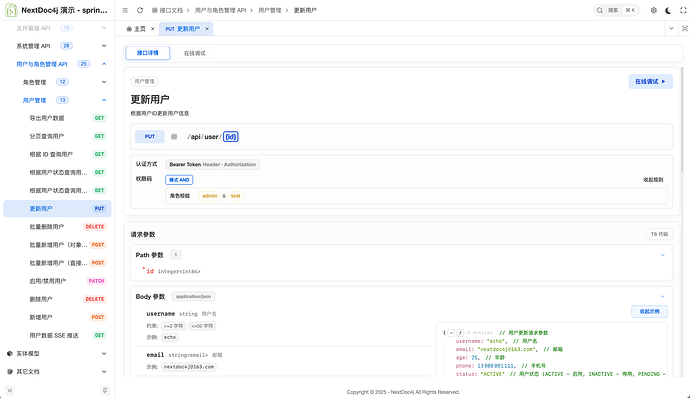The height and width of the screenshot is (398, 690).
Task: Collapse sidebar with double-chevron icon
Action: [x=10, y=391]
